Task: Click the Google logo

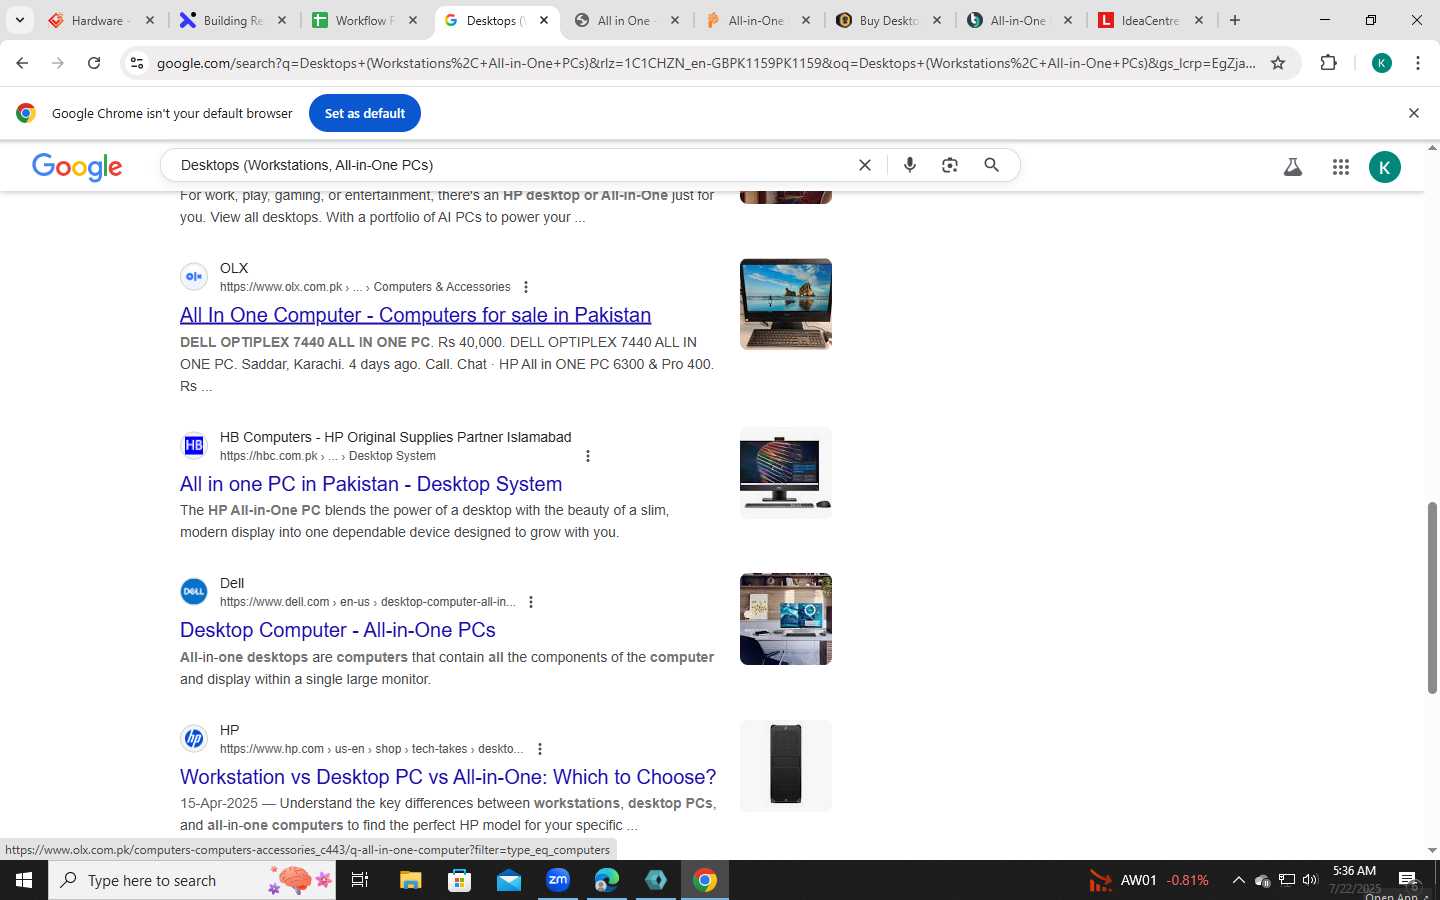Action: pyautogui.click(x=77, y=167)
